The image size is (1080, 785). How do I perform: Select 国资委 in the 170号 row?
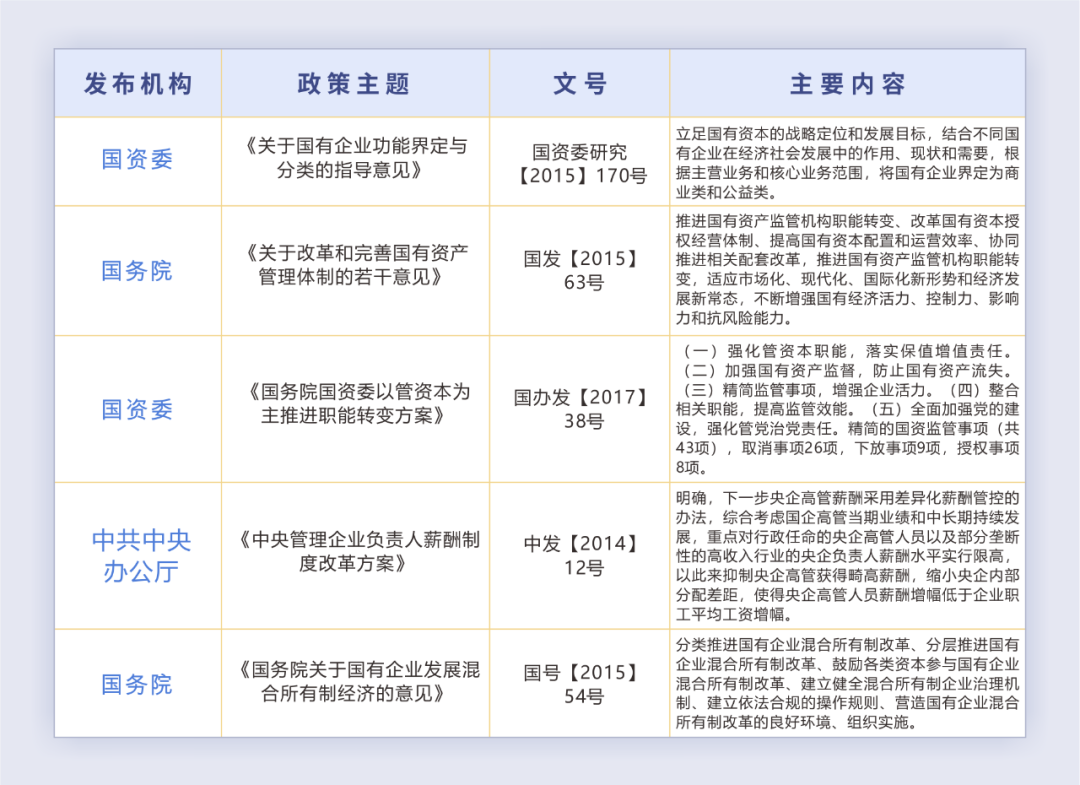[137, 159]
